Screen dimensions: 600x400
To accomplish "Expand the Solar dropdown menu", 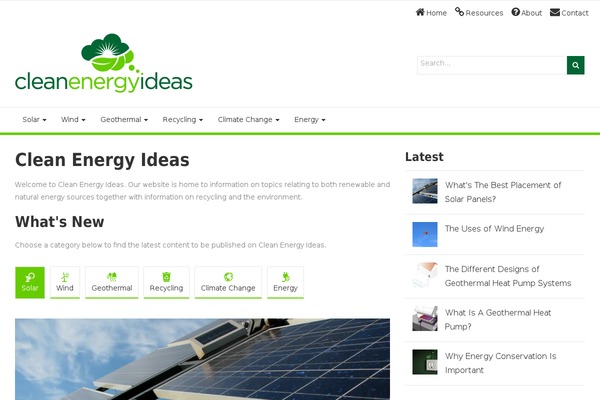I will tap(34, 120).
